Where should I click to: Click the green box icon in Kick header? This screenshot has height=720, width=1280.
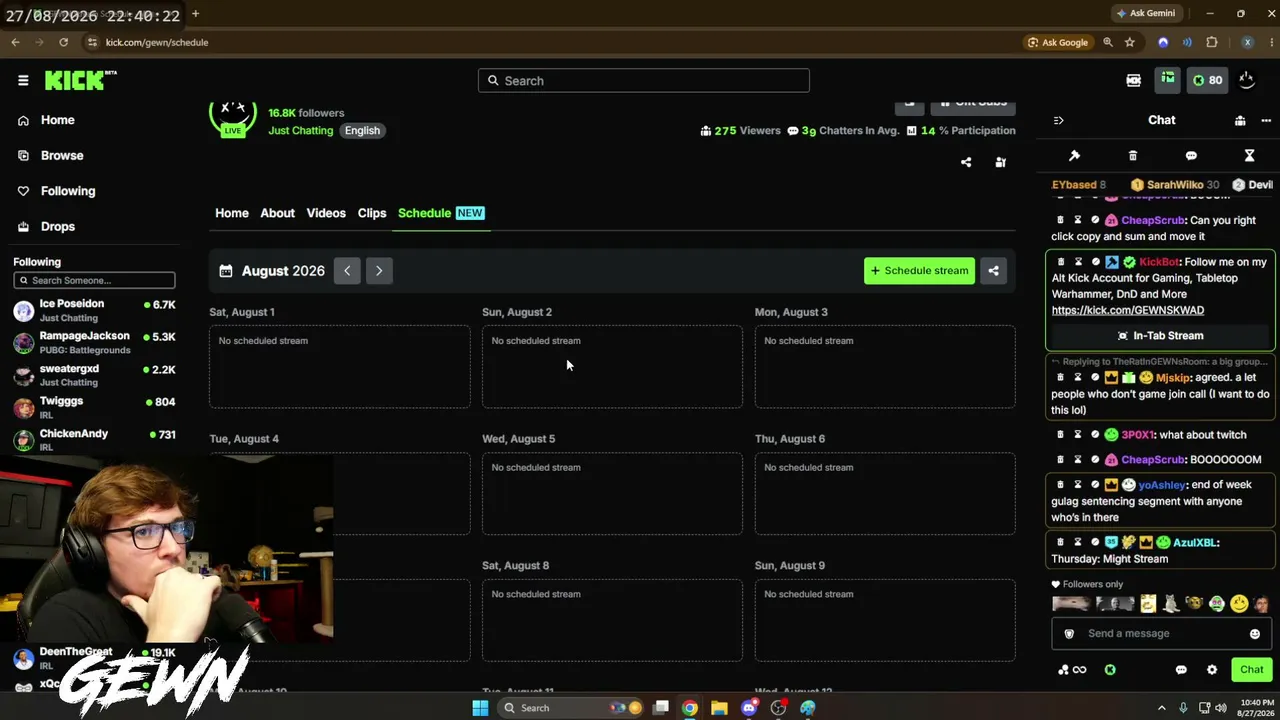pos(1167,80)
